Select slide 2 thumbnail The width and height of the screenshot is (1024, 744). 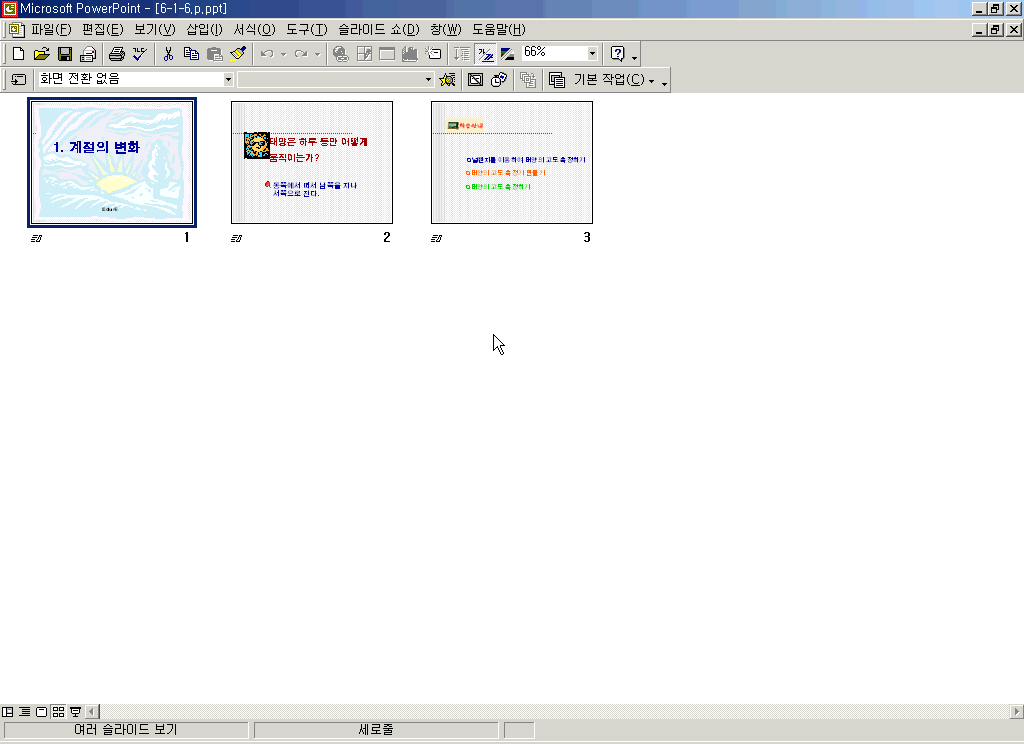tap(312, 162)
